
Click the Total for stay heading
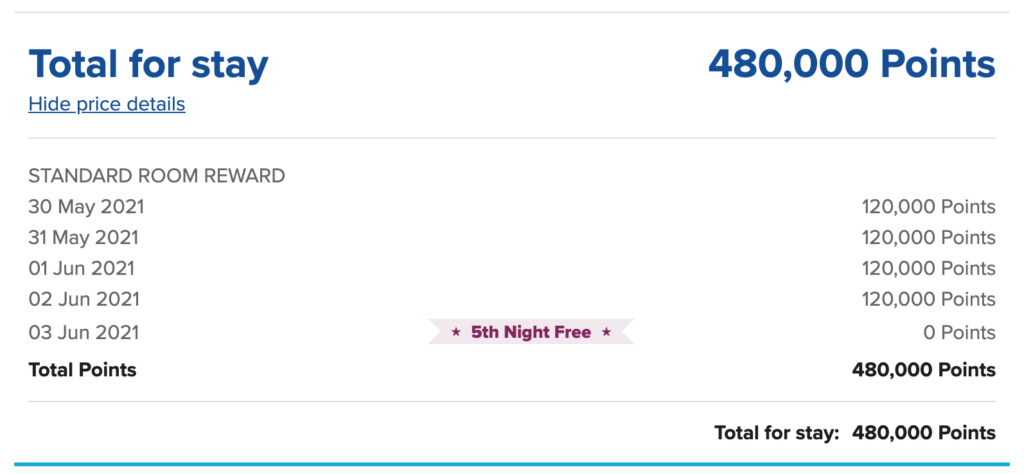[148, 63]
